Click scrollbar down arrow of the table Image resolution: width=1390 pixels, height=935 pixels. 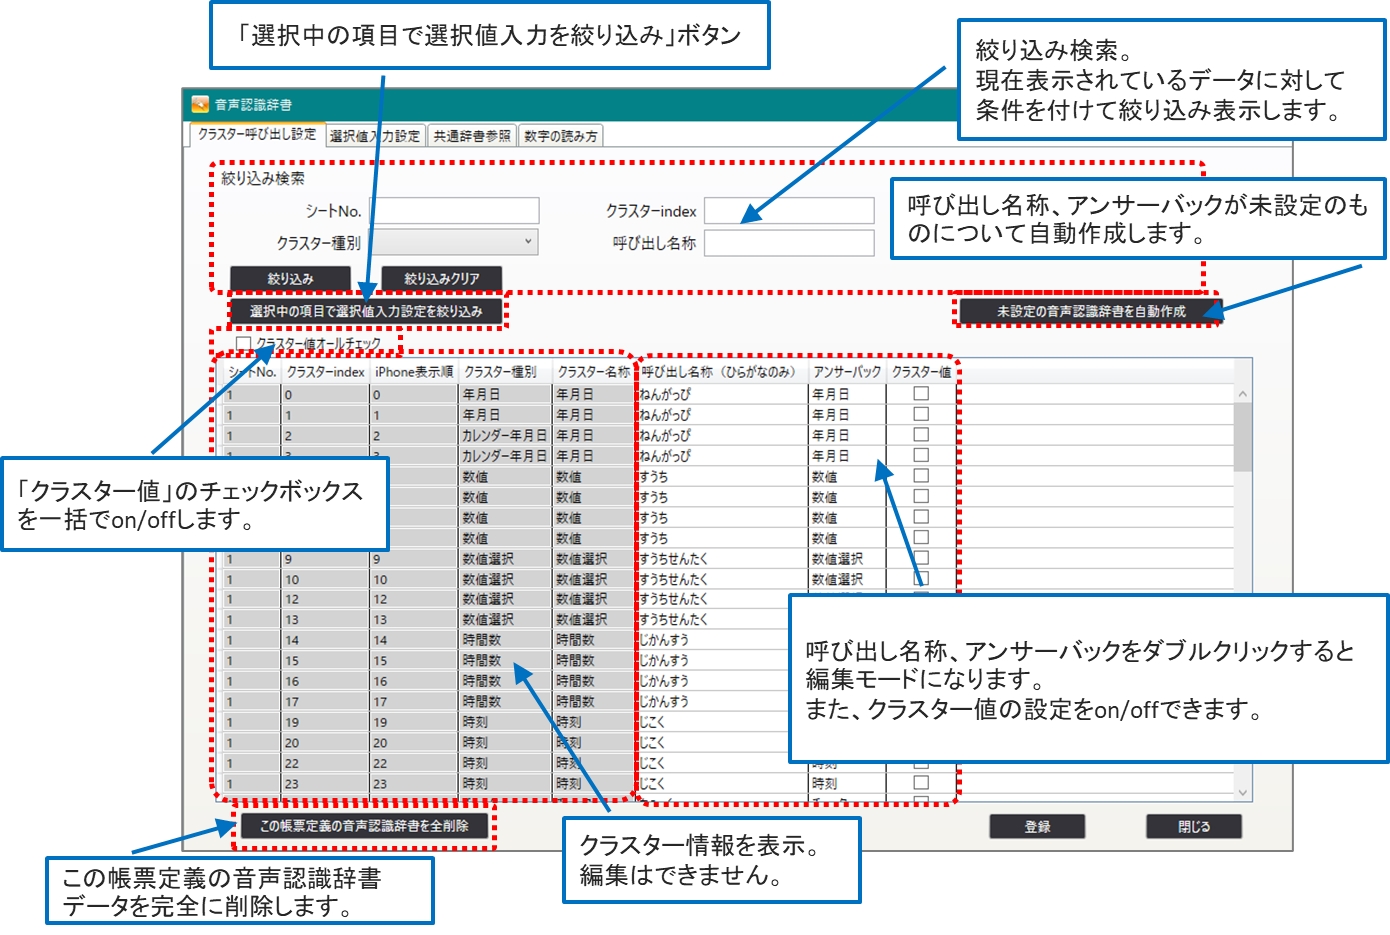(1243, 792)
